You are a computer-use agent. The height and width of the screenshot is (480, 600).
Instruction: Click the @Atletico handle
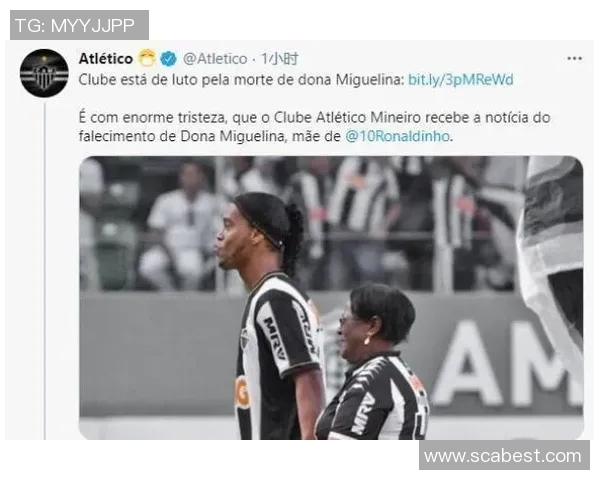tap(215, 59)
